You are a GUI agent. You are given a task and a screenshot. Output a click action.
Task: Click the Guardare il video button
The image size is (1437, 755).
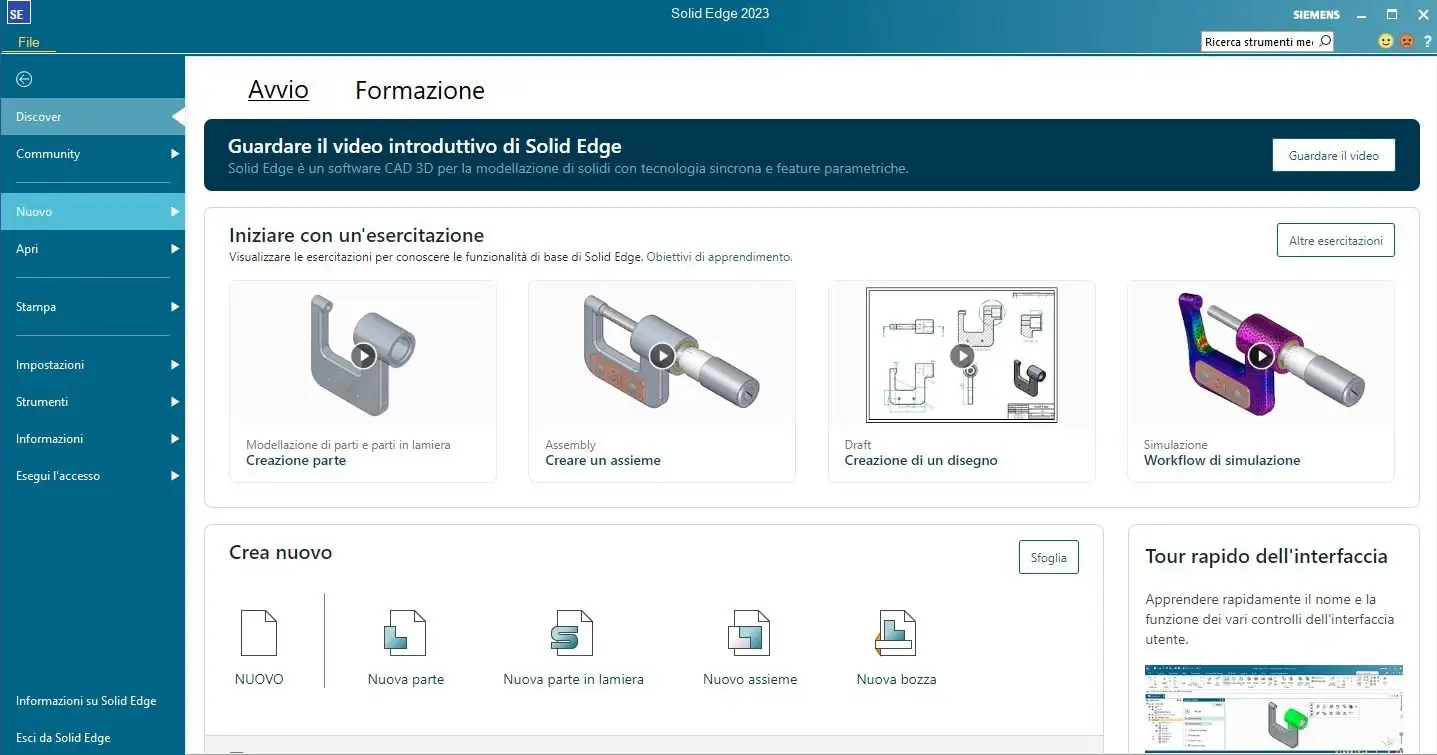(1333, 156)
